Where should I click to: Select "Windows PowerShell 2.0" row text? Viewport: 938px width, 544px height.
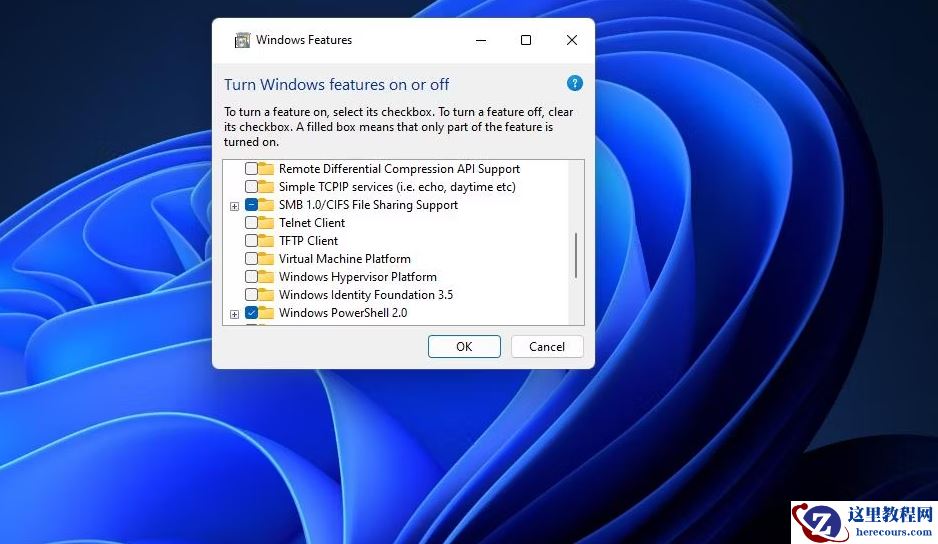click(x=343, y=312)
